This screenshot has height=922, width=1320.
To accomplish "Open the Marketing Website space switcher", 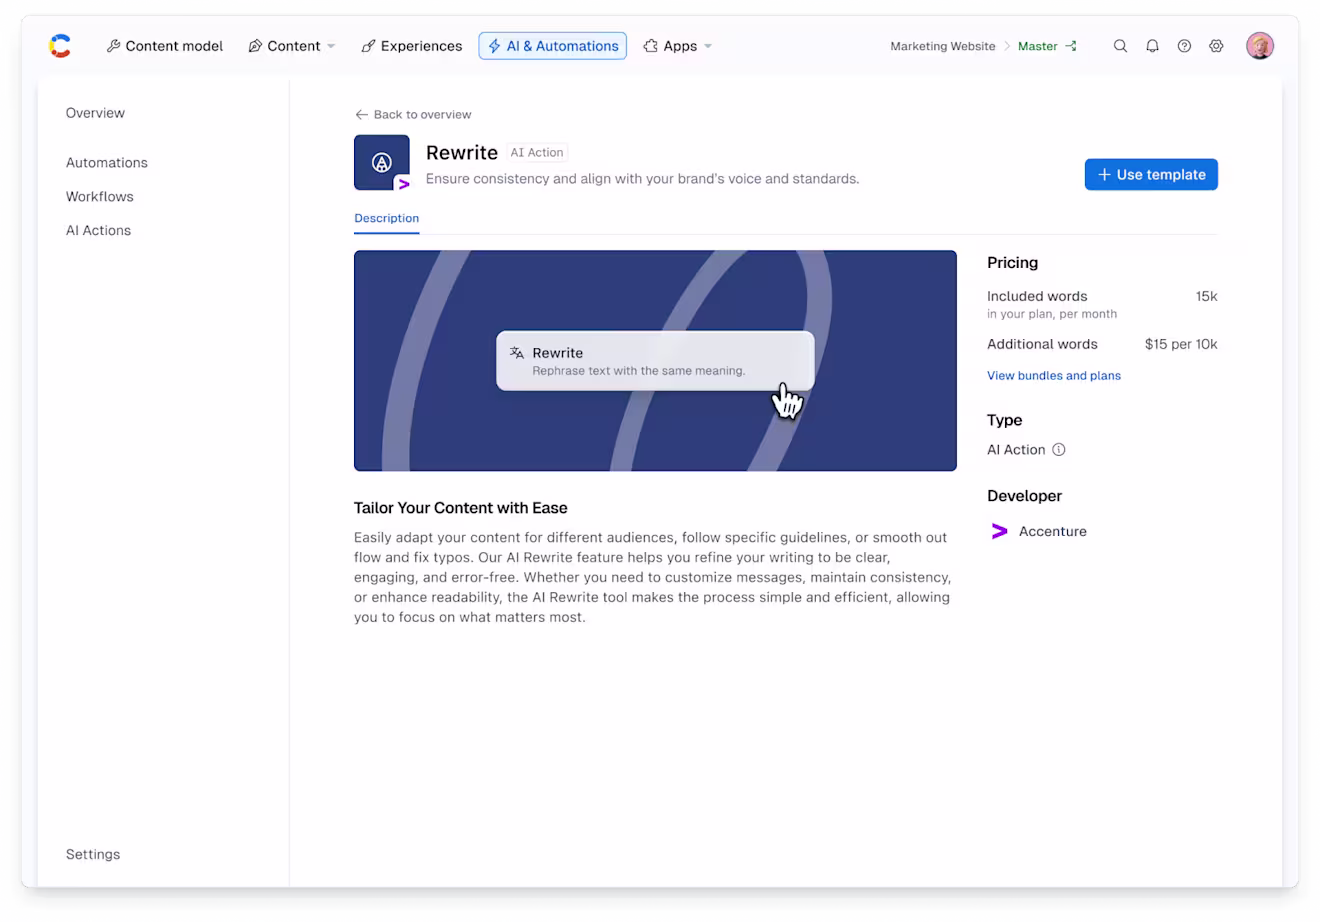I will point(943,46).
